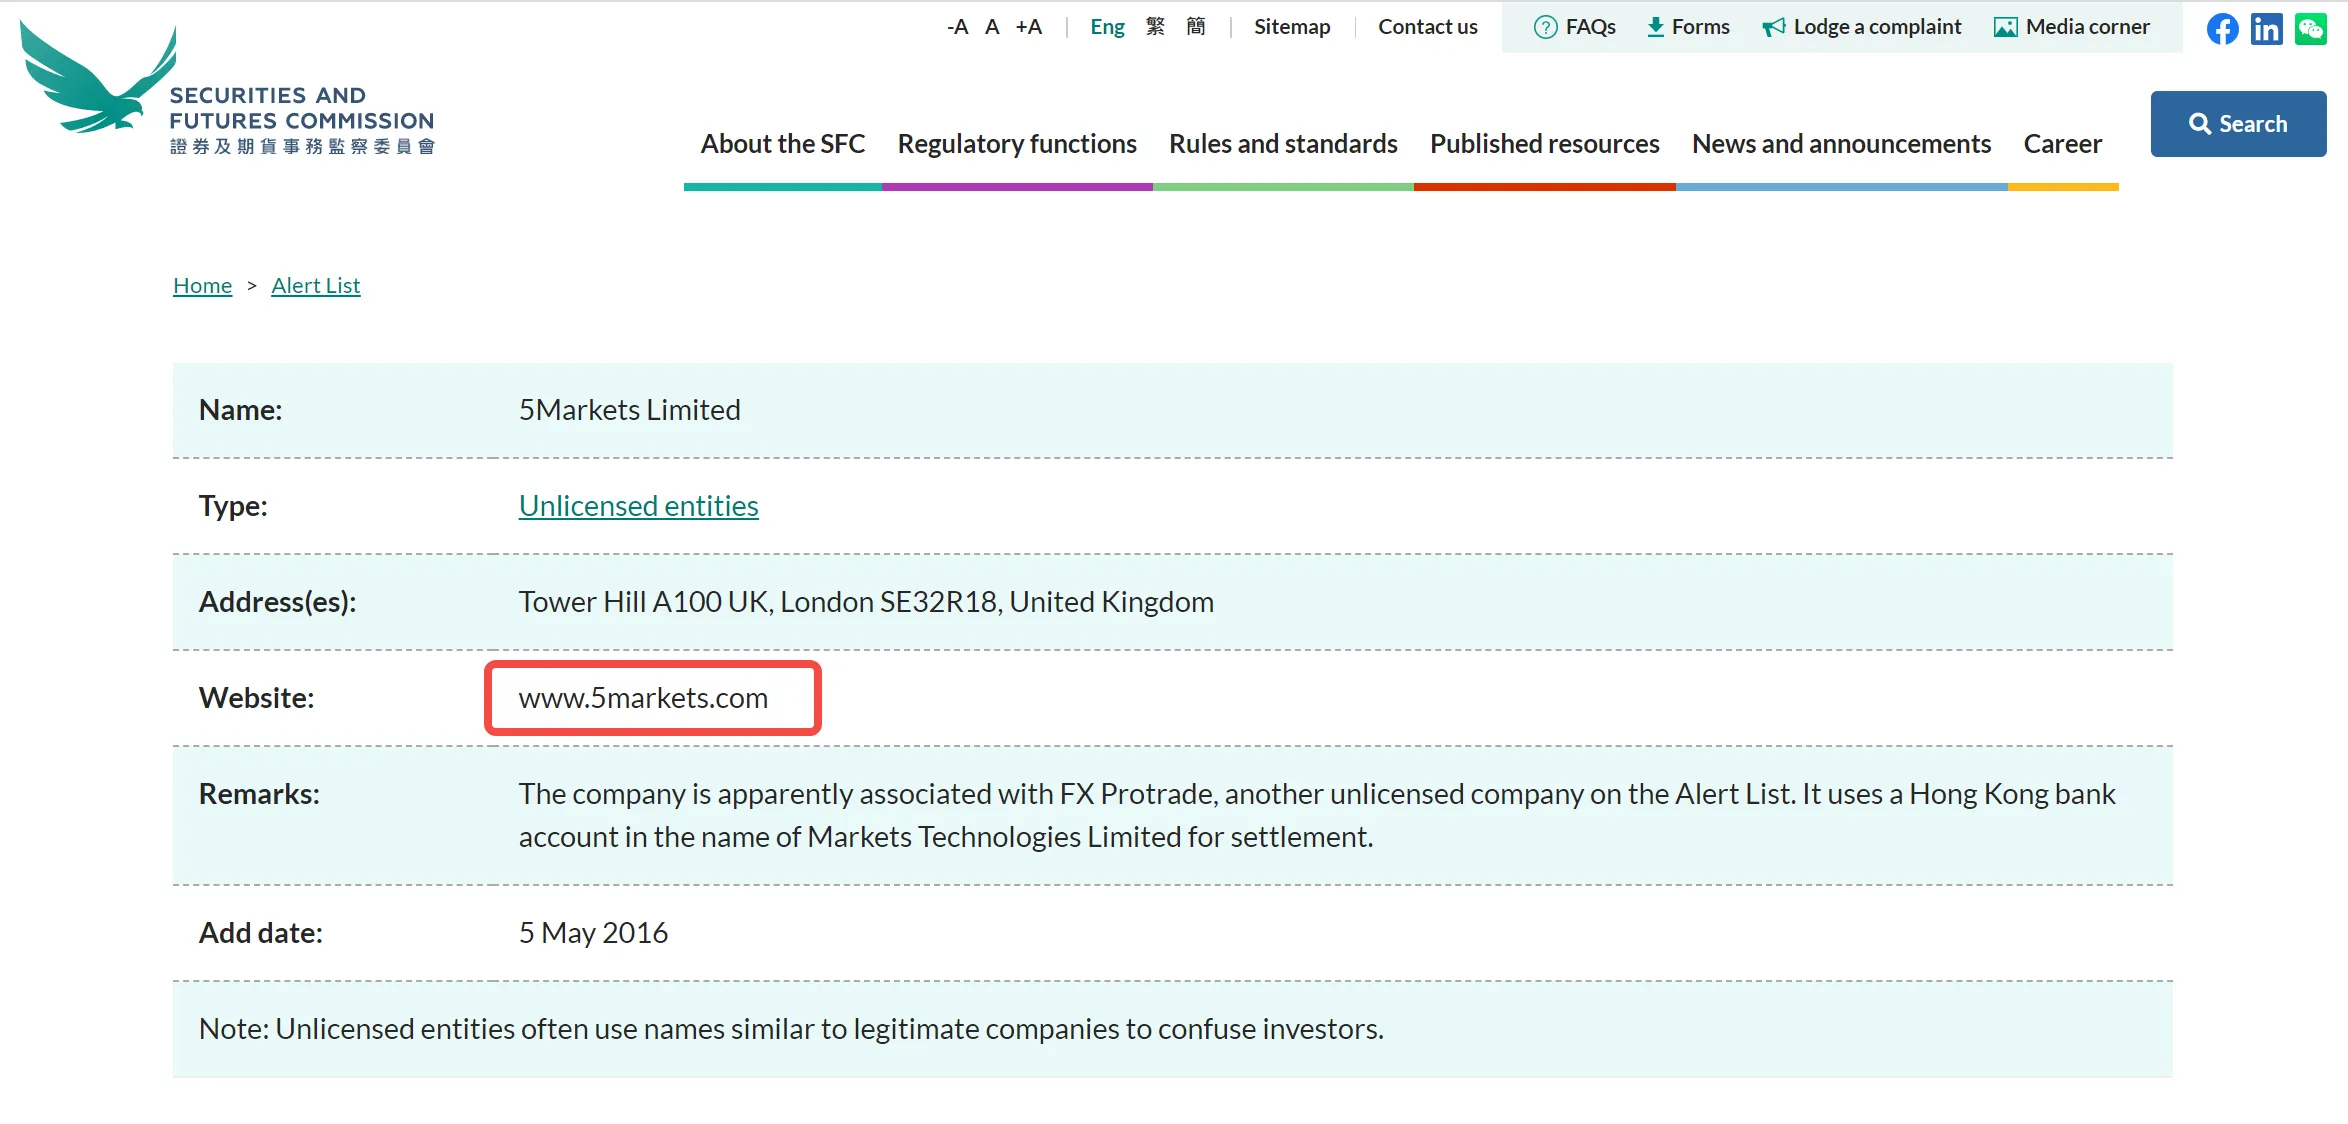Increase font size with +A
Screen dimensions: 2348x1124
tap(1029, 27)
